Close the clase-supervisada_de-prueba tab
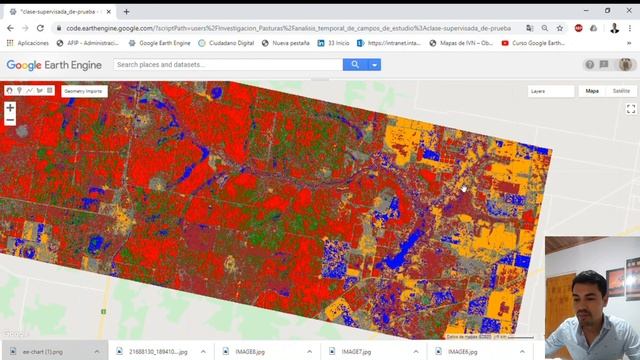Screen dimensions: 640x360 point(109,12)
